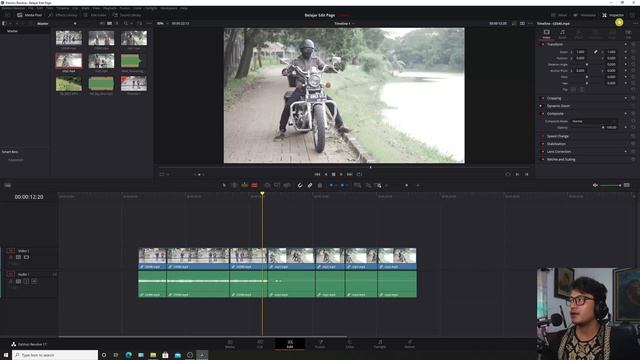Click the Overwrite Clip toolbar icon
Screen dimensions: 640x360
(x=277, y=185)
